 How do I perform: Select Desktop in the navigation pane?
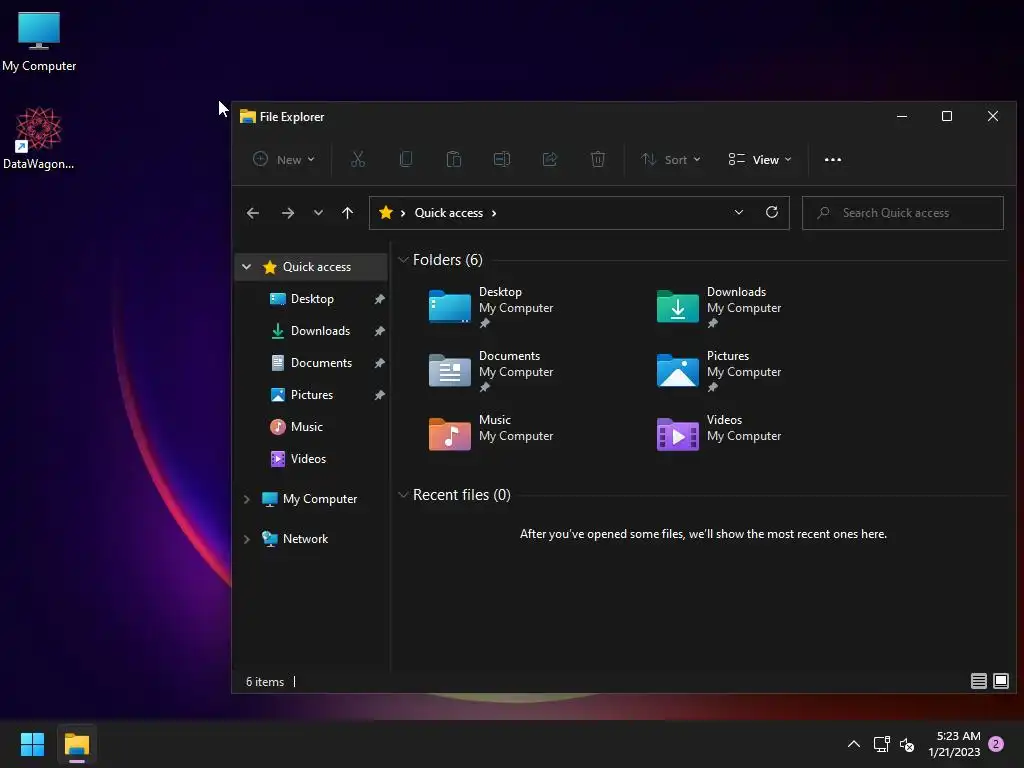pos(312,299)
